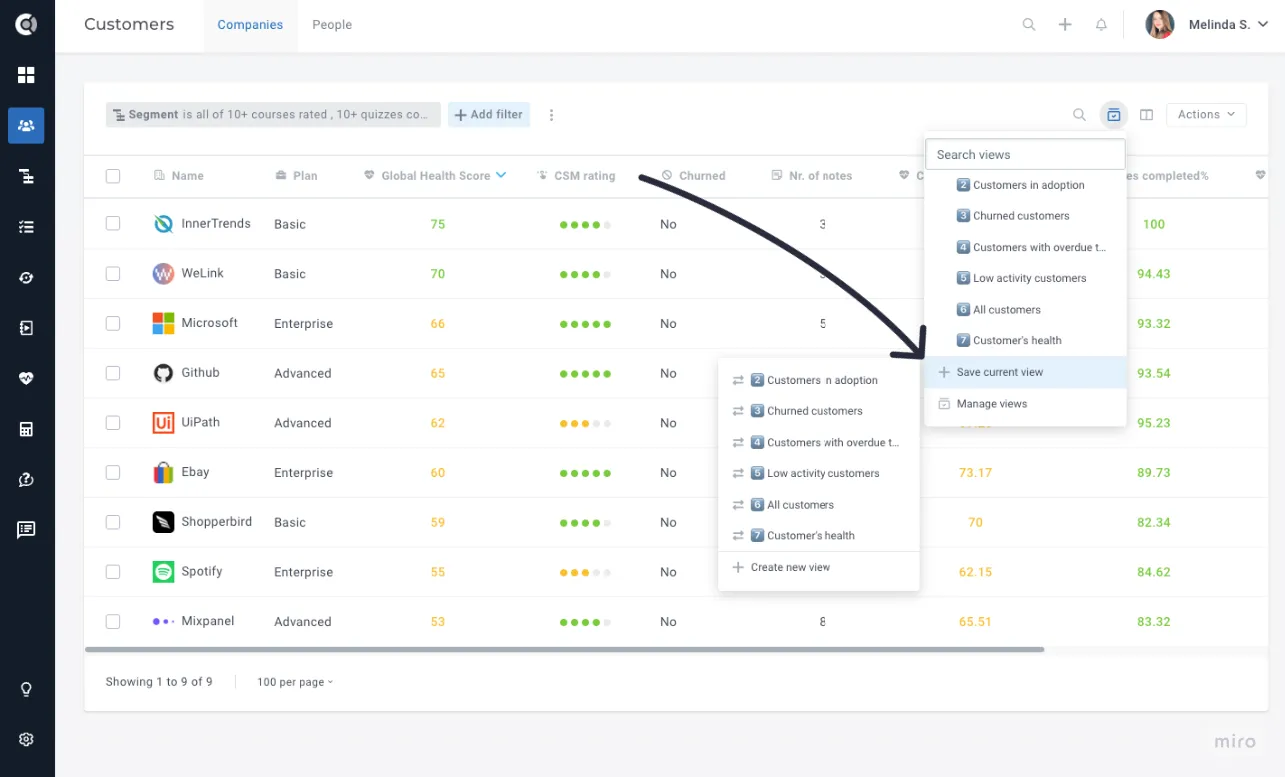Open the 100 per page dropdown
1285x777 pixels.
tap(295, 682)
